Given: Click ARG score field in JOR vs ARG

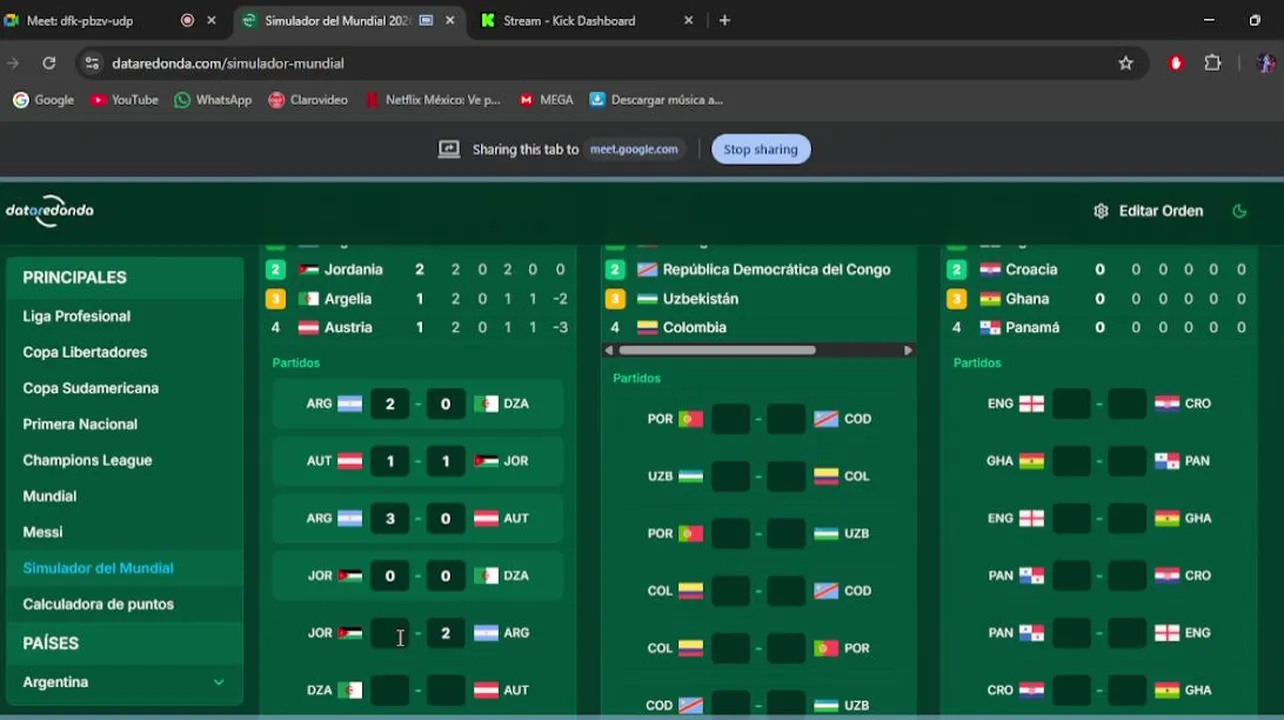Looking at the screenshot, I should [445, 633].
